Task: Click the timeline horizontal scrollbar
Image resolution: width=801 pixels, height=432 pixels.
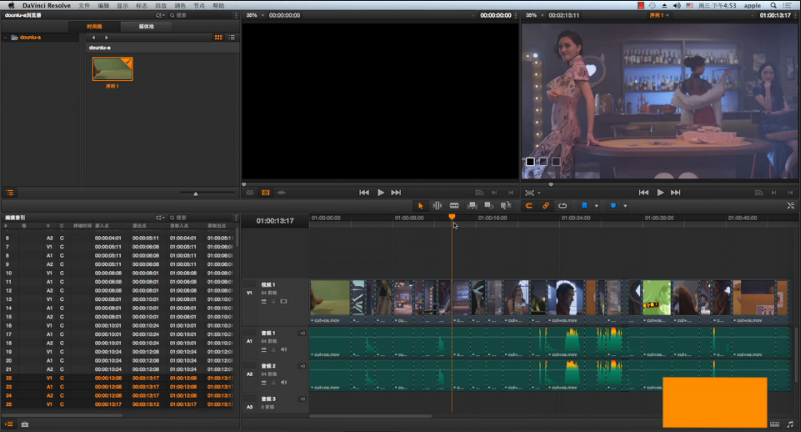Action: point(370,416)
